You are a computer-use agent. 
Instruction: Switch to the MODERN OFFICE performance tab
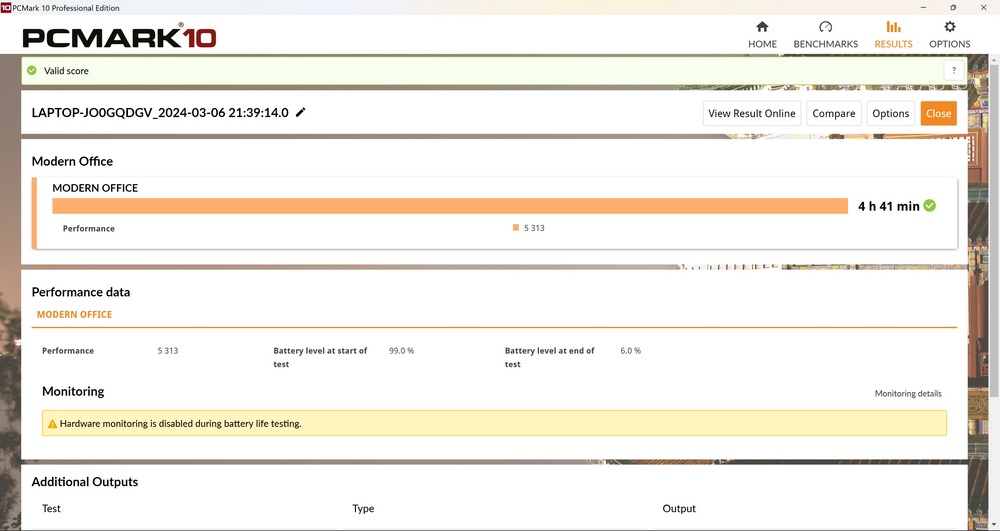[74, 314]
